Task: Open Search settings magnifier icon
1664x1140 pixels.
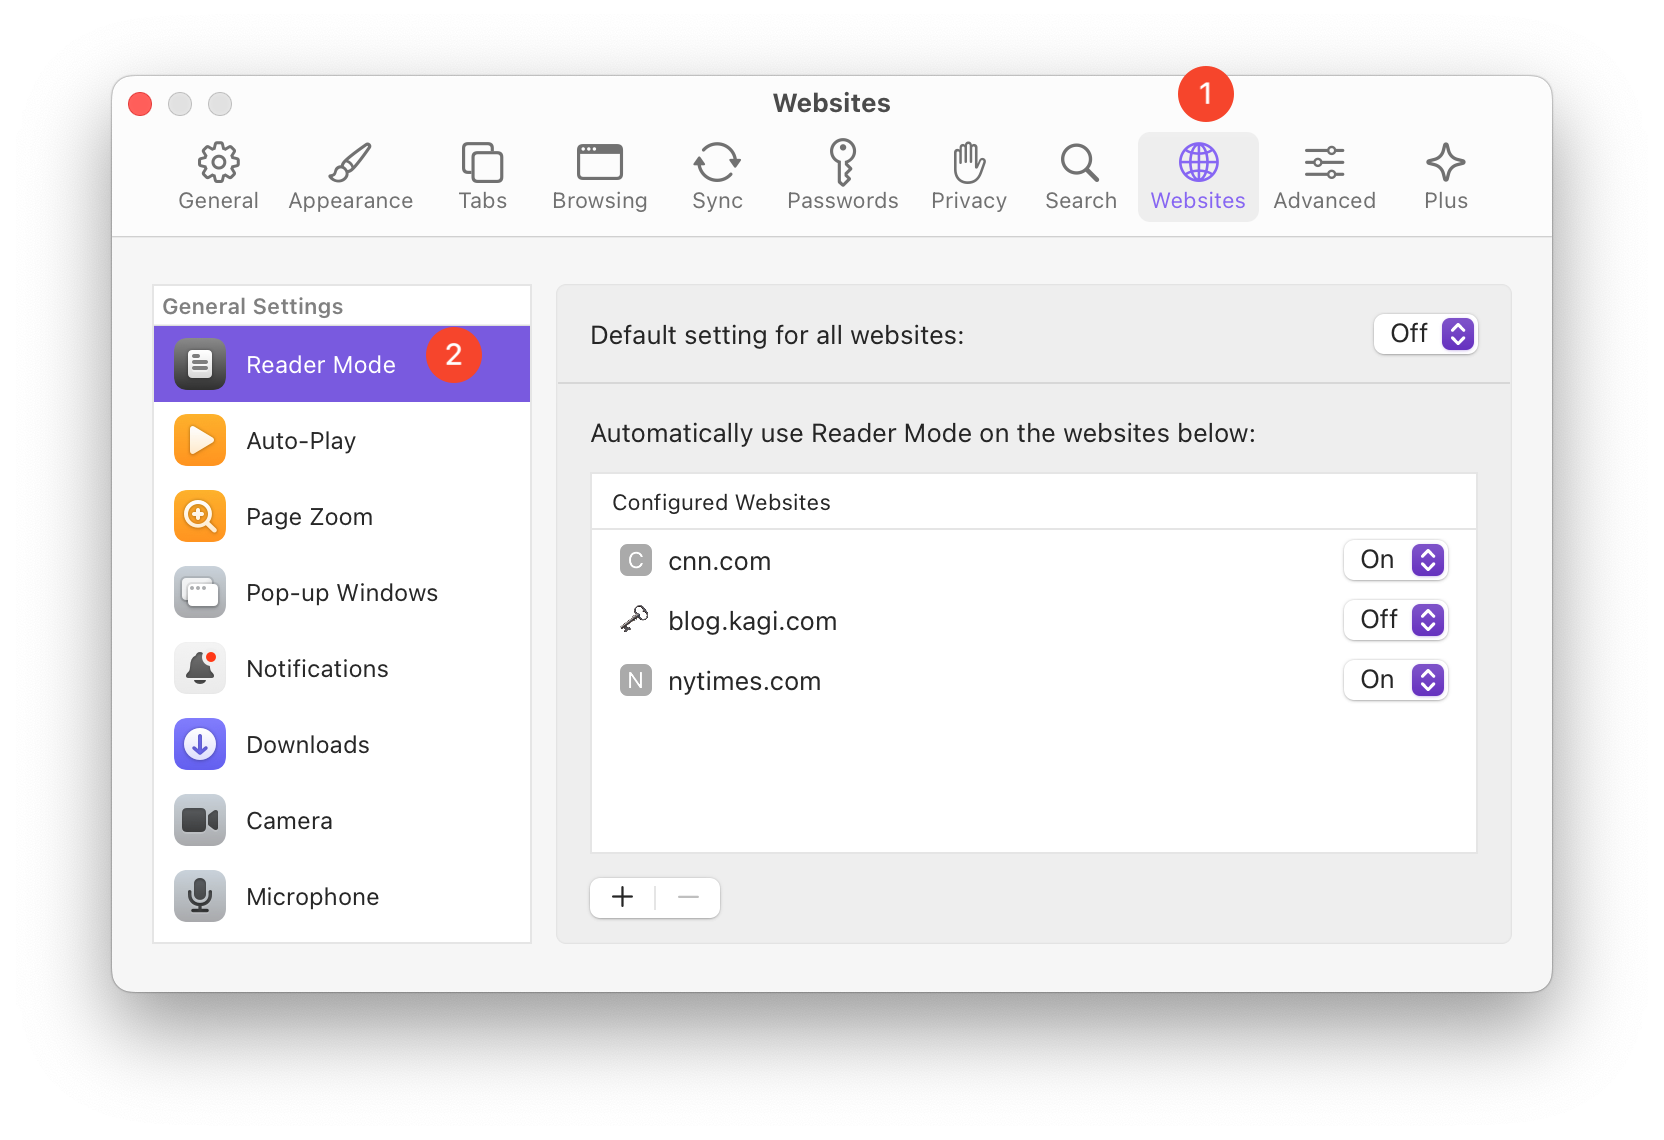Action: pos(1080,162)
